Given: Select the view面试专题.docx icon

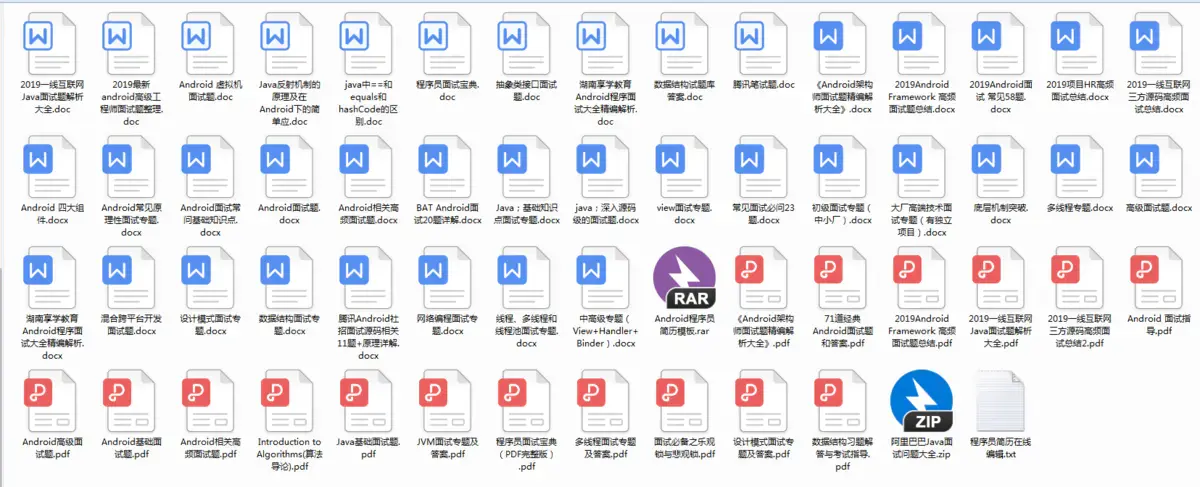Looking at the screenshot, I should [684, 169].
